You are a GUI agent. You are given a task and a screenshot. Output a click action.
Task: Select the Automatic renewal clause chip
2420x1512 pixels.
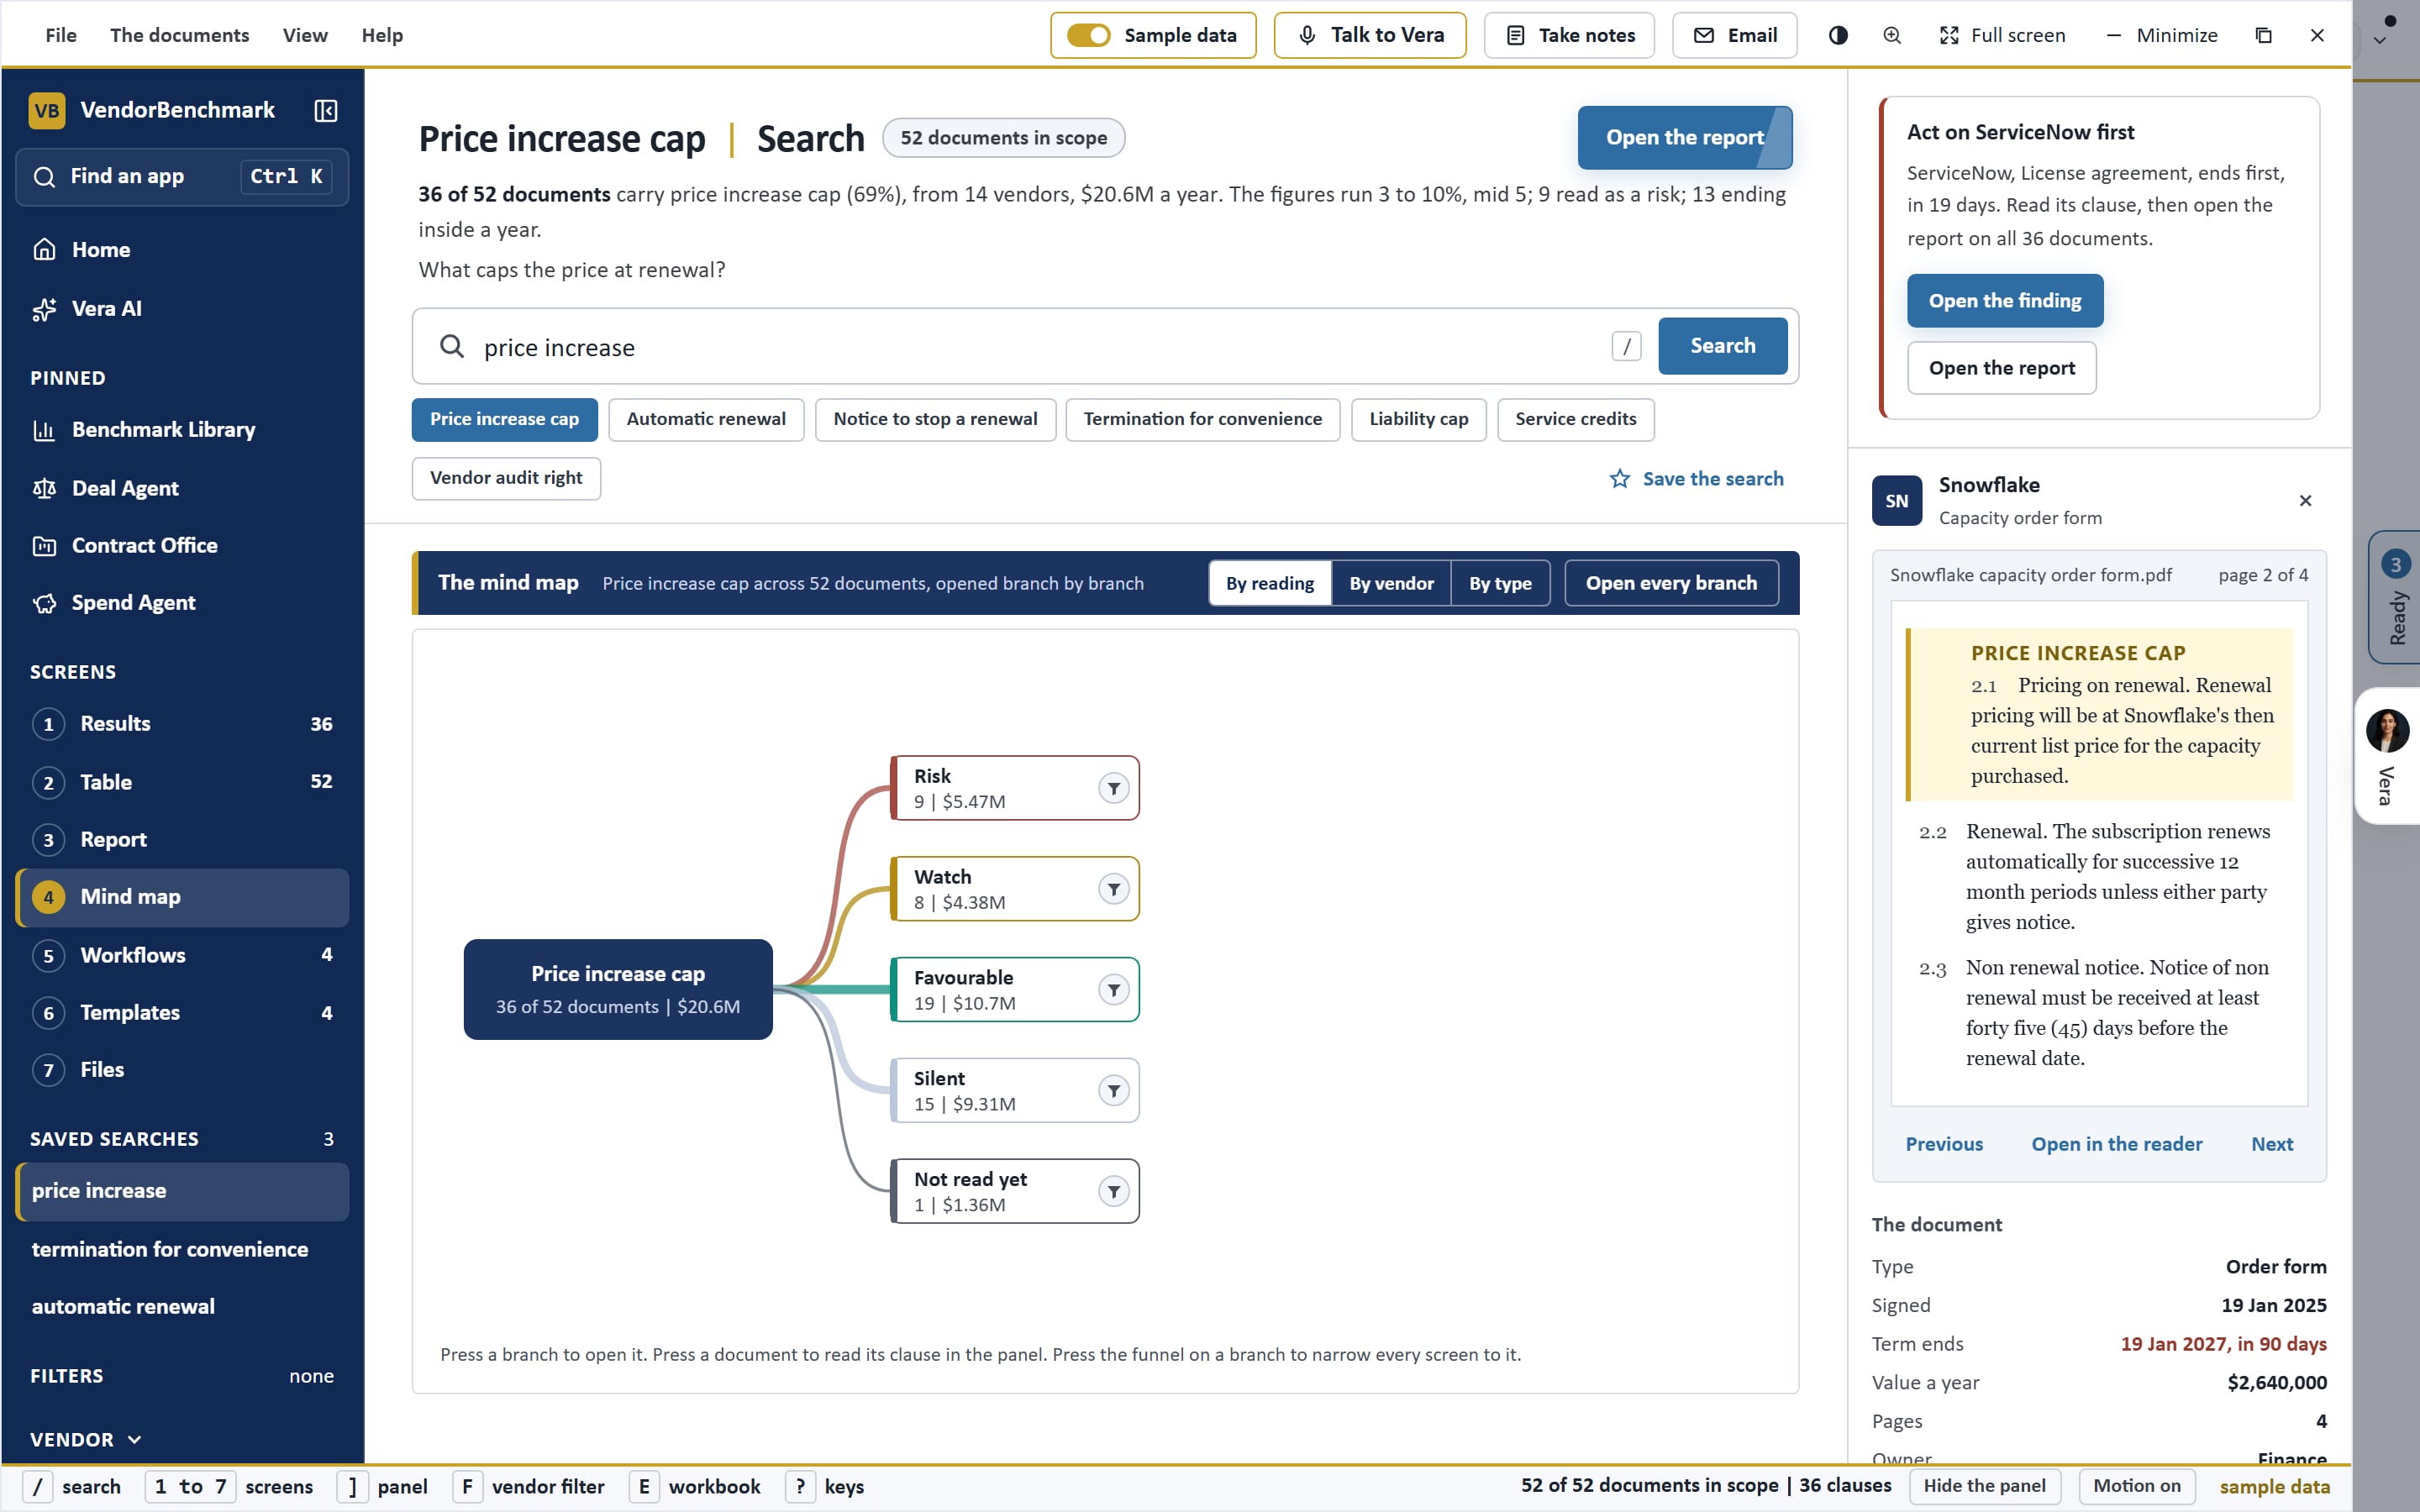(x=706, y=419)
